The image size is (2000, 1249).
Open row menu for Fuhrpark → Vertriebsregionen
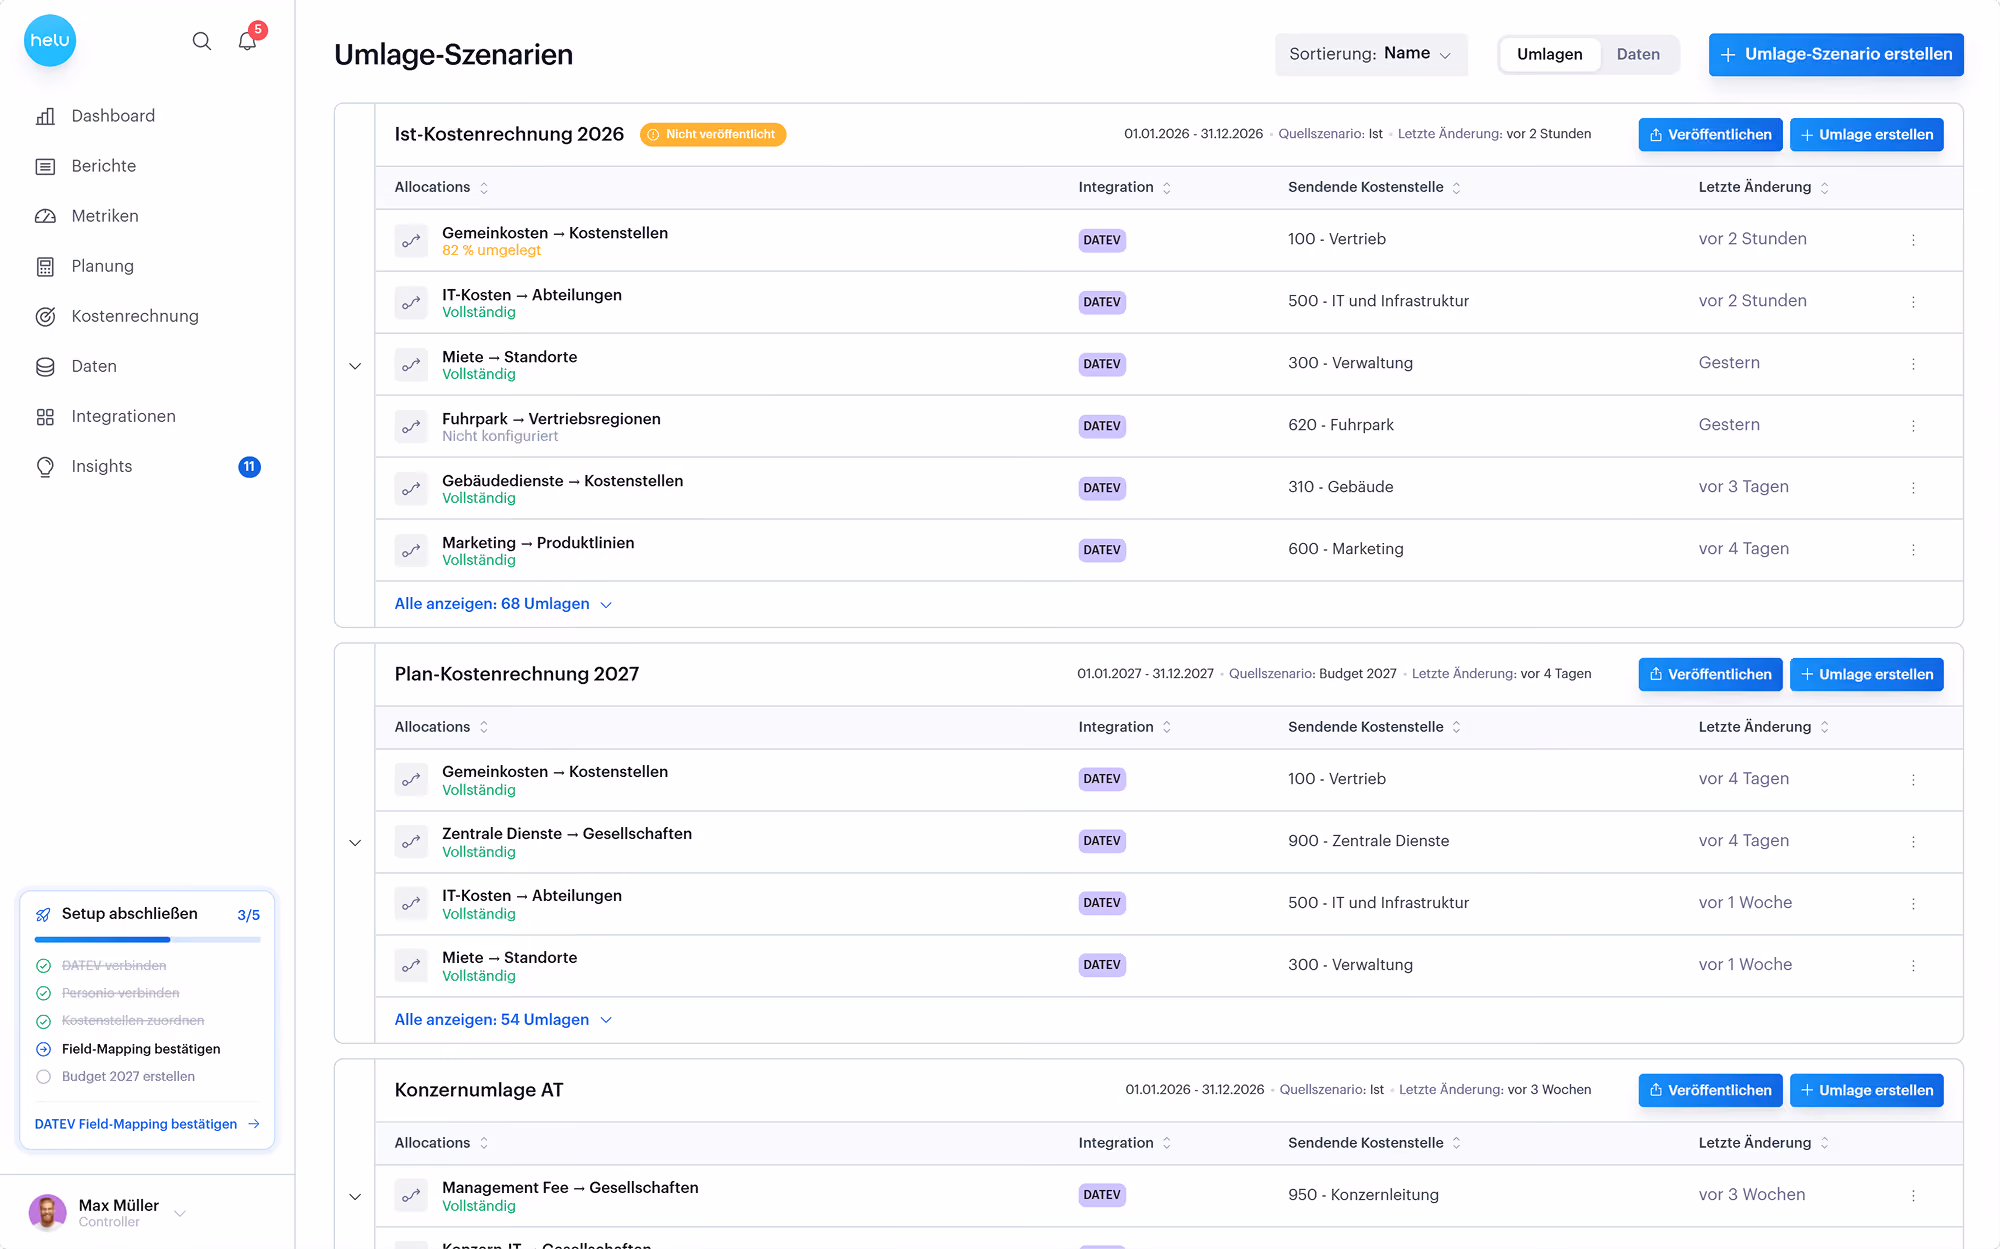click(1913, 426)
